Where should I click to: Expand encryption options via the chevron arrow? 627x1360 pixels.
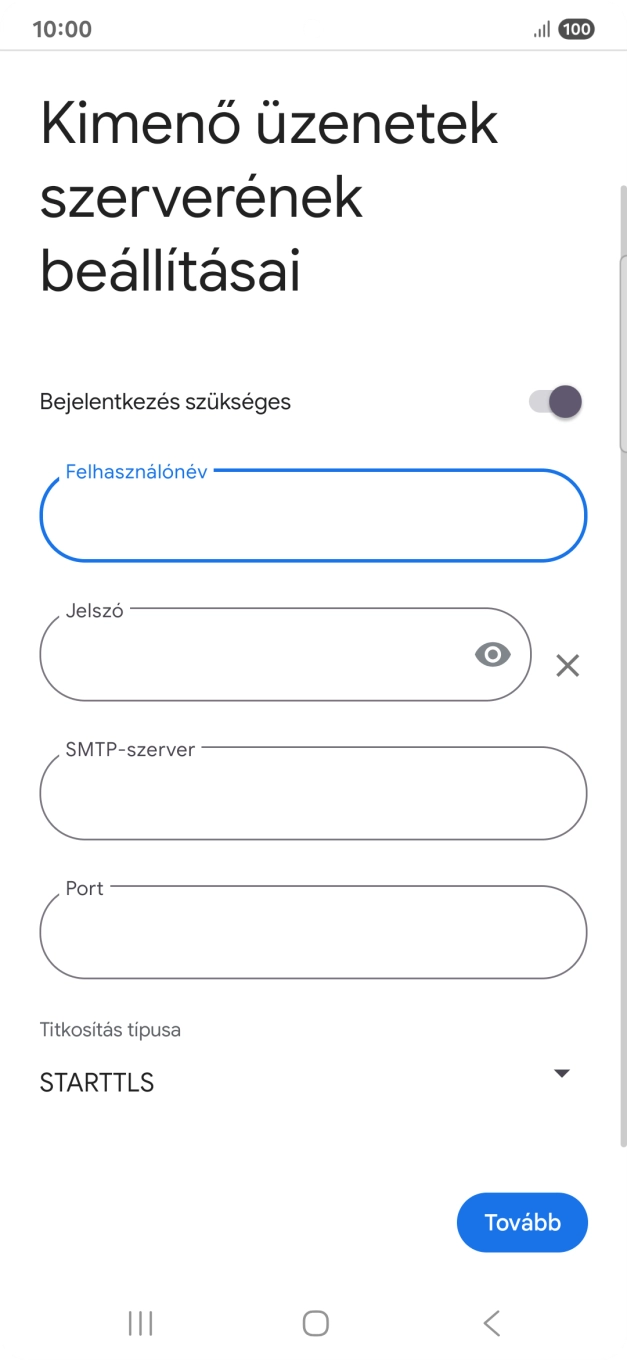coord(562,1072)
